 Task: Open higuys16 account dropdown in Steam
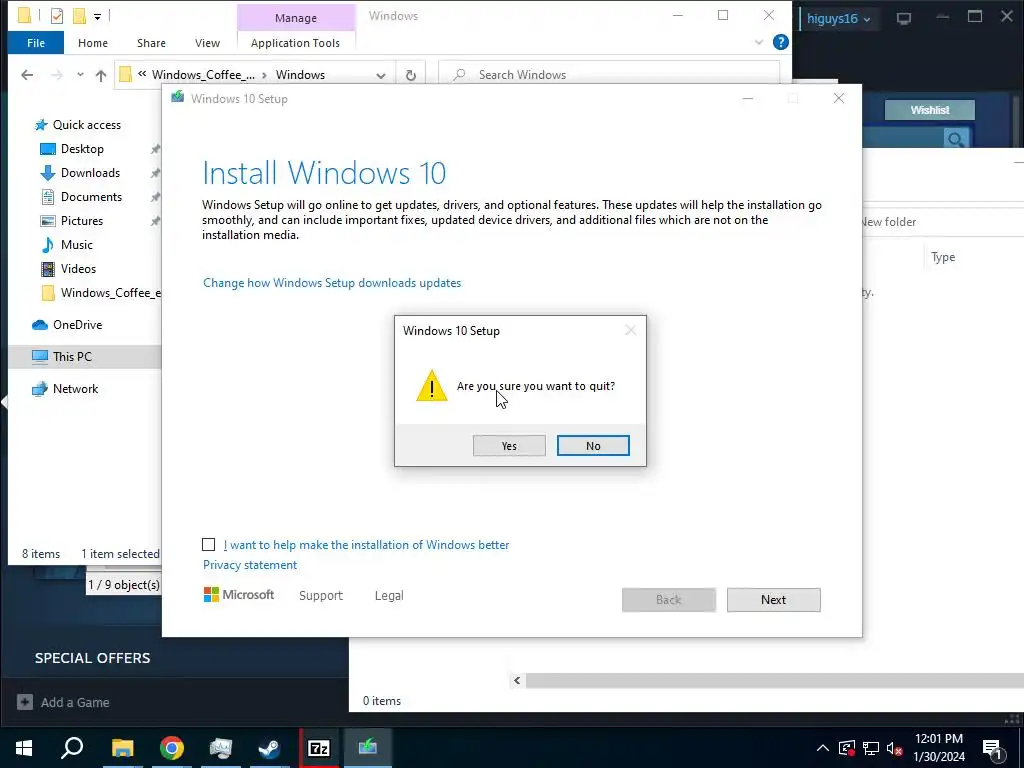pos(839,18)
